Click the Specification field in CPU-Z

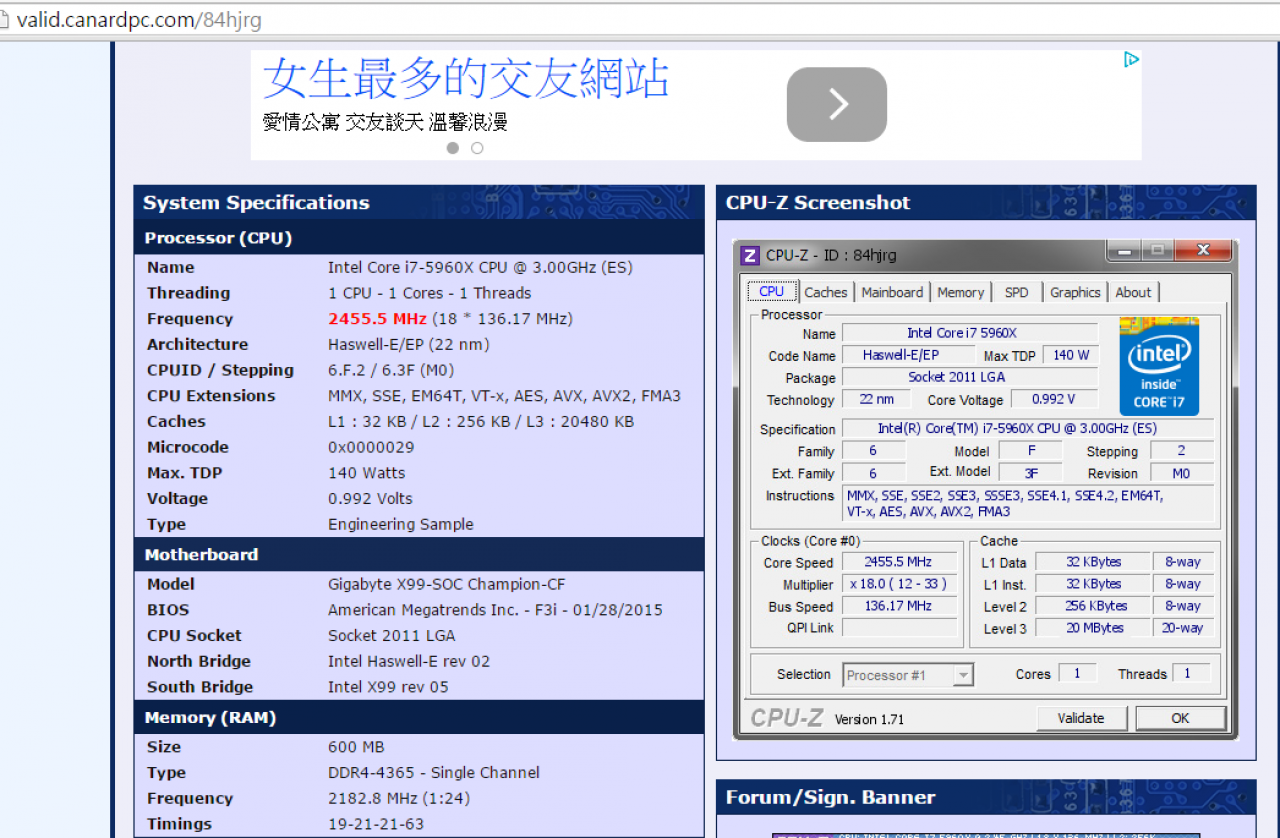pos(1028,429)
